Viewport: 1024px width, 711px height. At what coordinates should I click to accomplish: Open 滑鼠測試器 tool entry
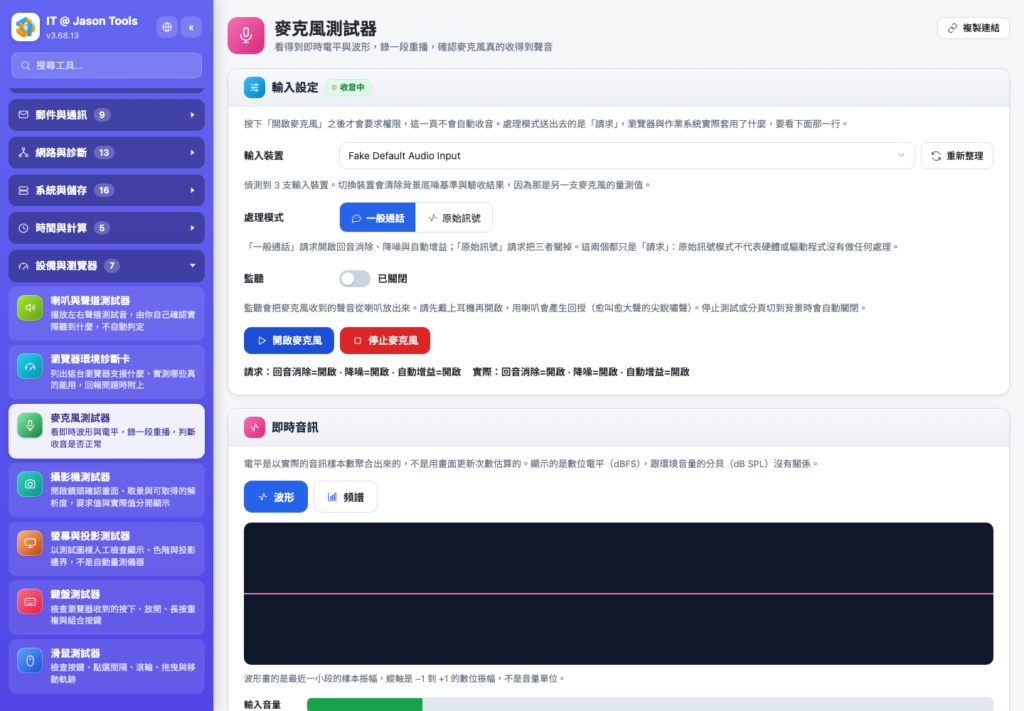click(106, 666)
